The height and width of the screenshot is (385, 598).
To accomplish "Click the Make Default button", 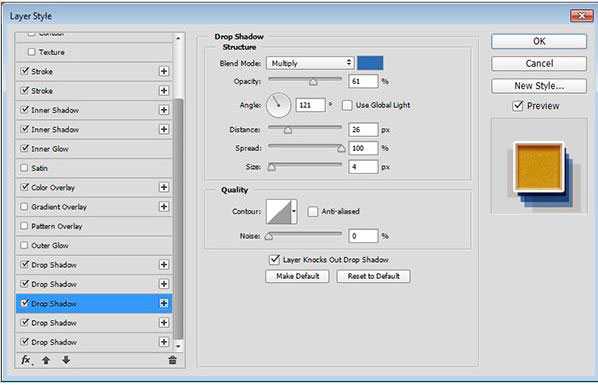I will coord(297,276).
